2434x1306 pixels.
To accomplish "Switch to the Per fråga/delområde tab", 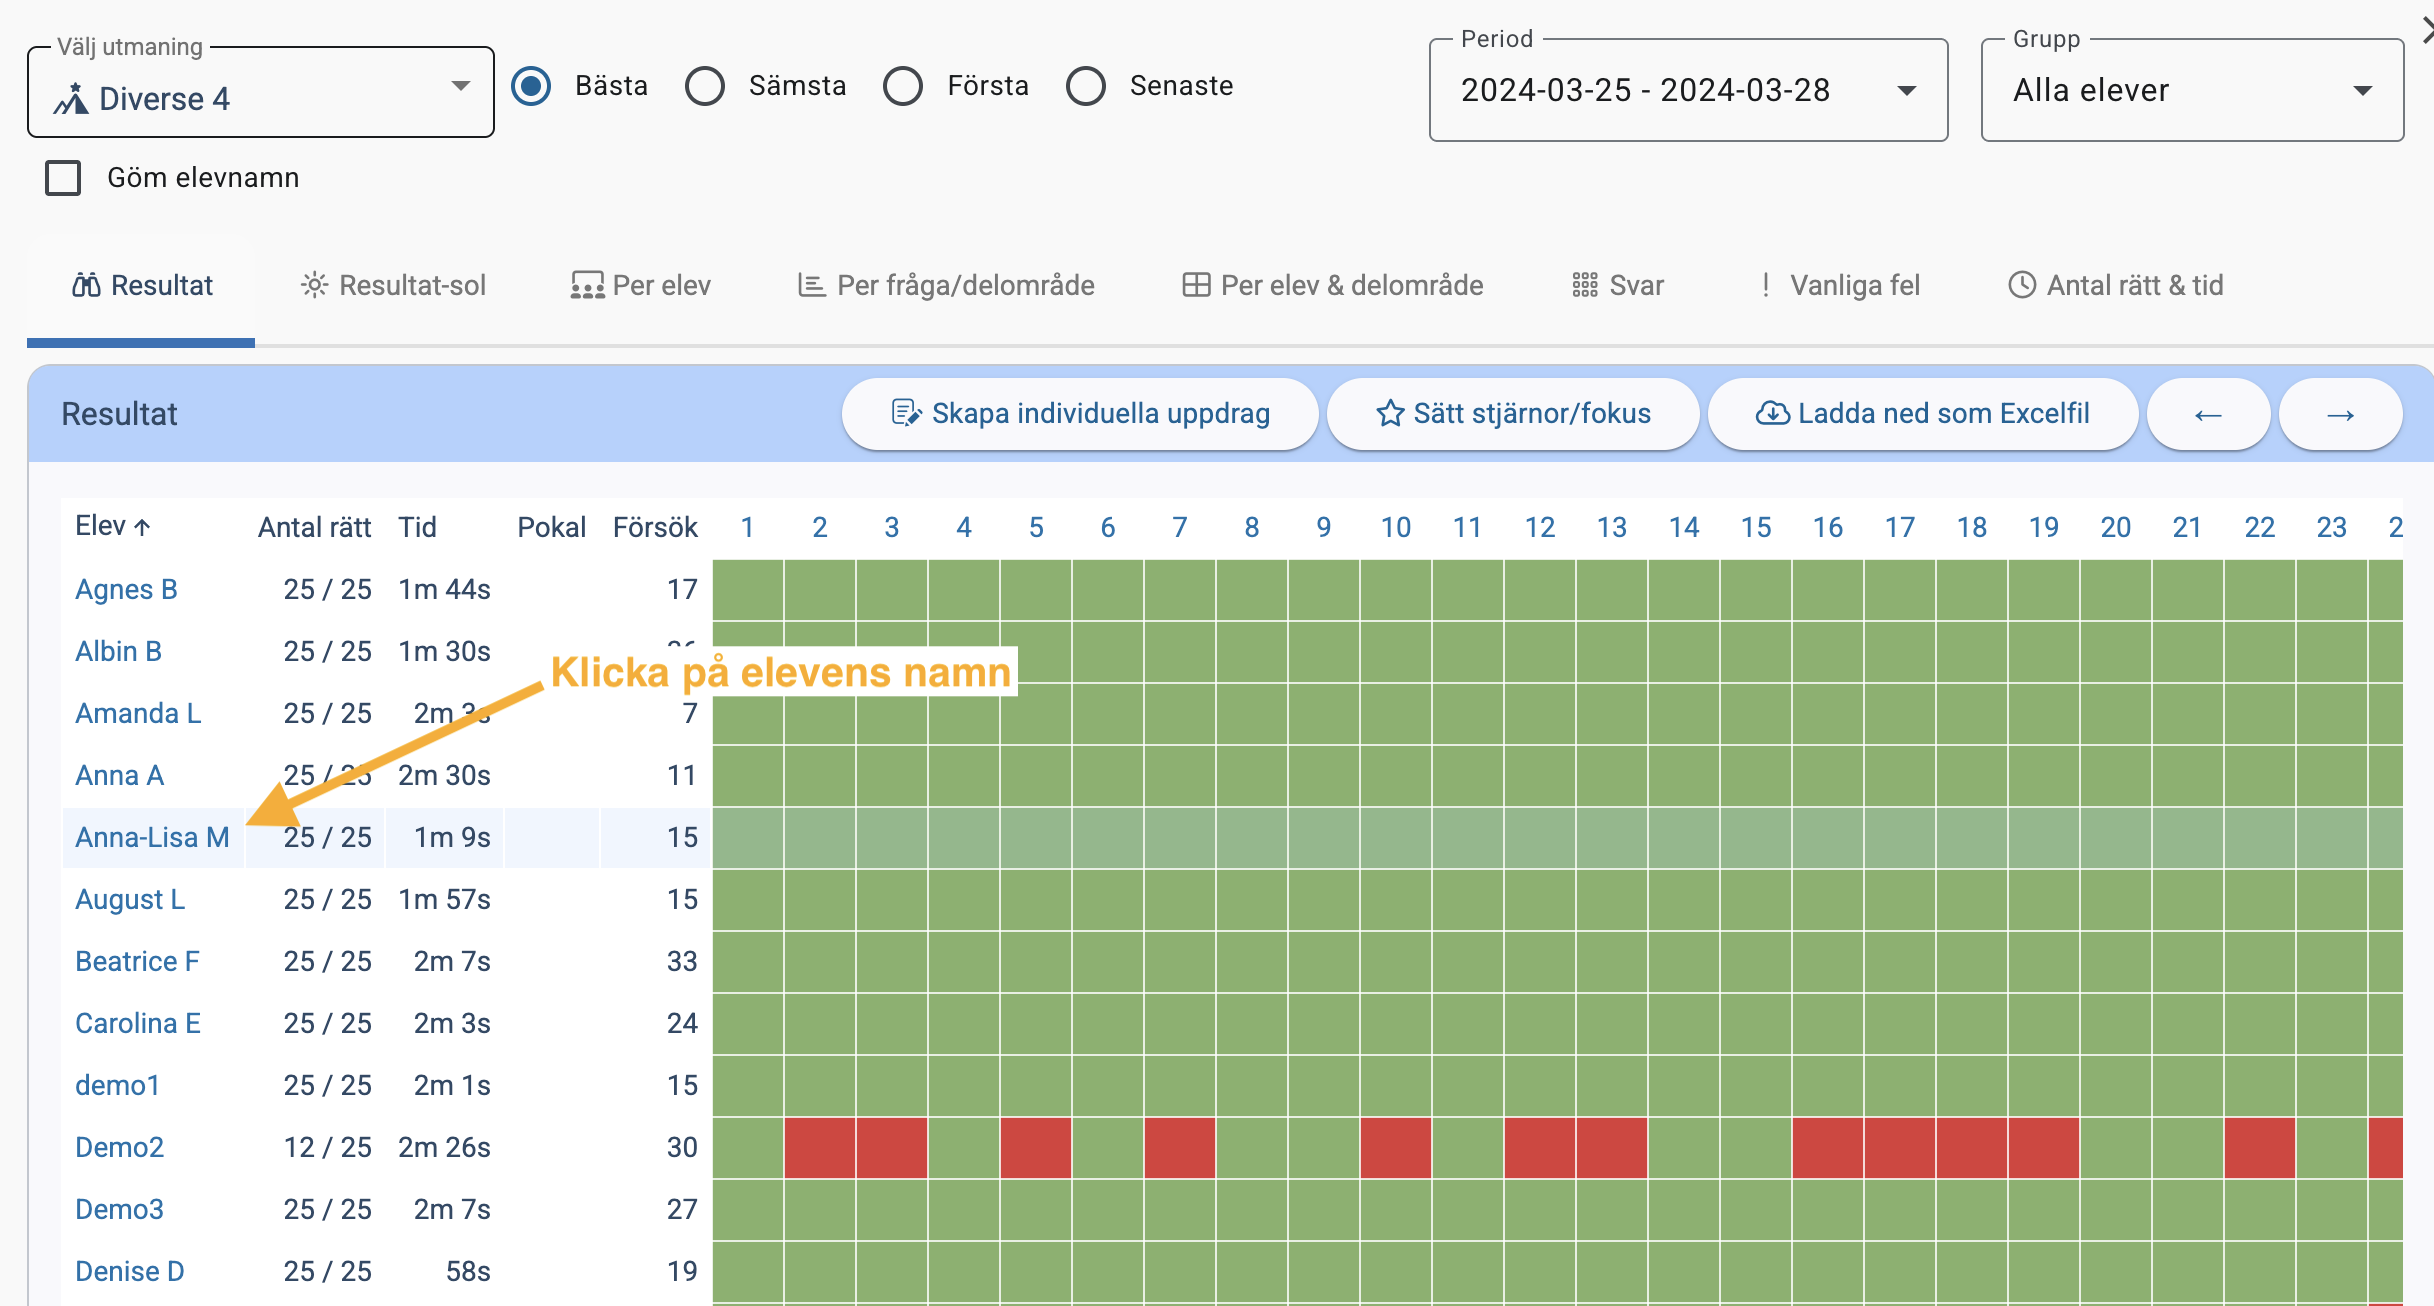I will pyautogui.click(x=946, y=286).
